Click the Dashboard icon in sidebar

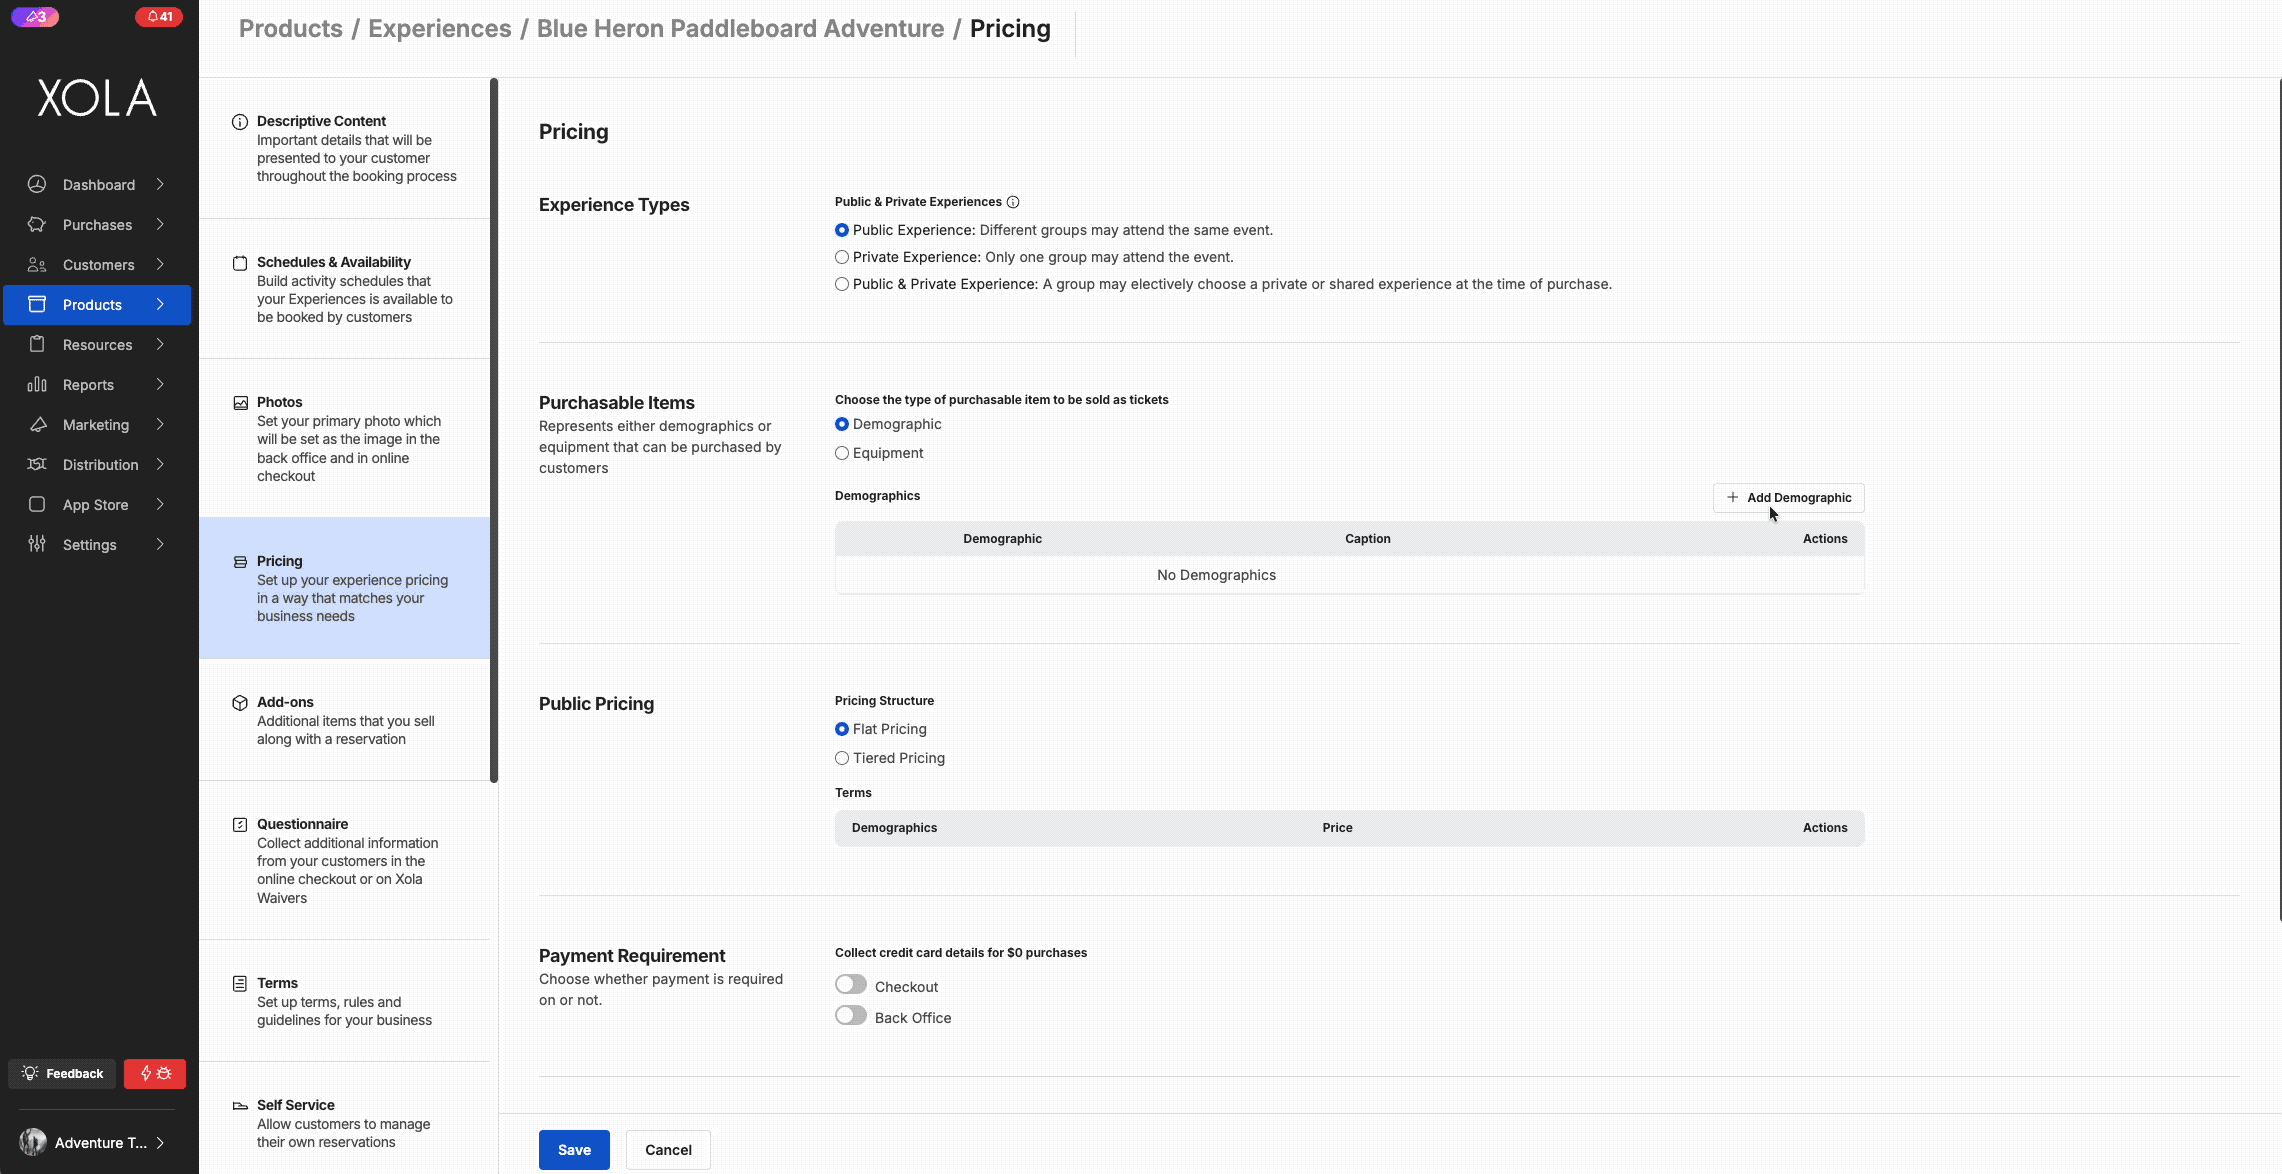point(37,184)
